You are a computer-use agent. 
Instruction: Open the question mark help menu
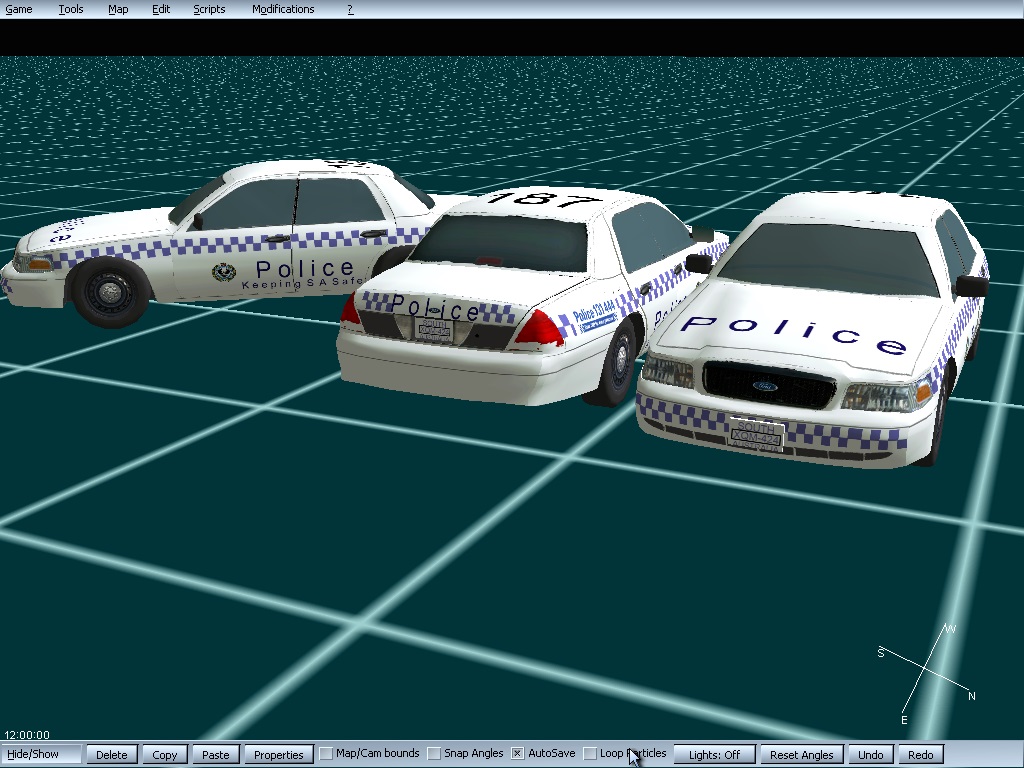pos(350,9)
